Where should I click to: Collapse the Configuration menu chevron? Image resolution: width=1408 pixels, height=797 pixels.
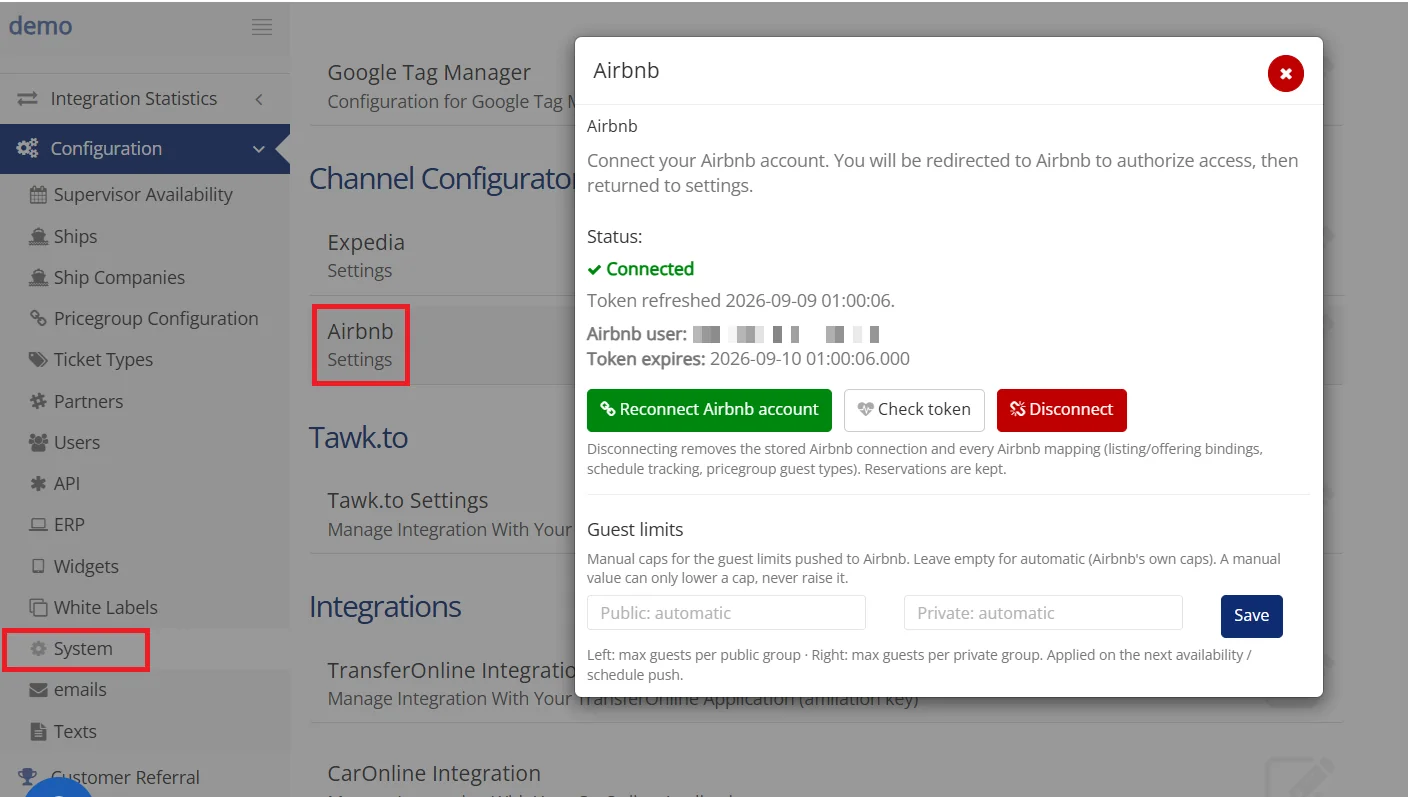(259, 150)
